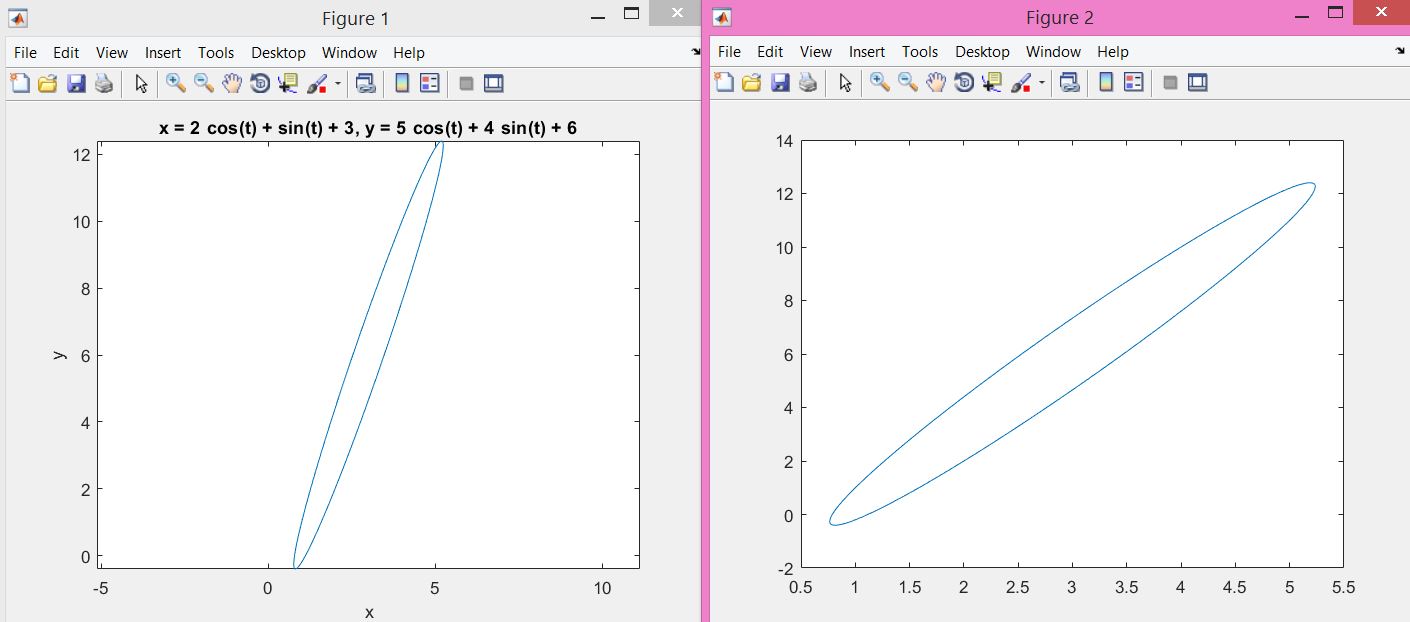Click Save Figure icon in Figure 1 toolbar
This screenshot has width=1410, height=622.
click(76, 84)
